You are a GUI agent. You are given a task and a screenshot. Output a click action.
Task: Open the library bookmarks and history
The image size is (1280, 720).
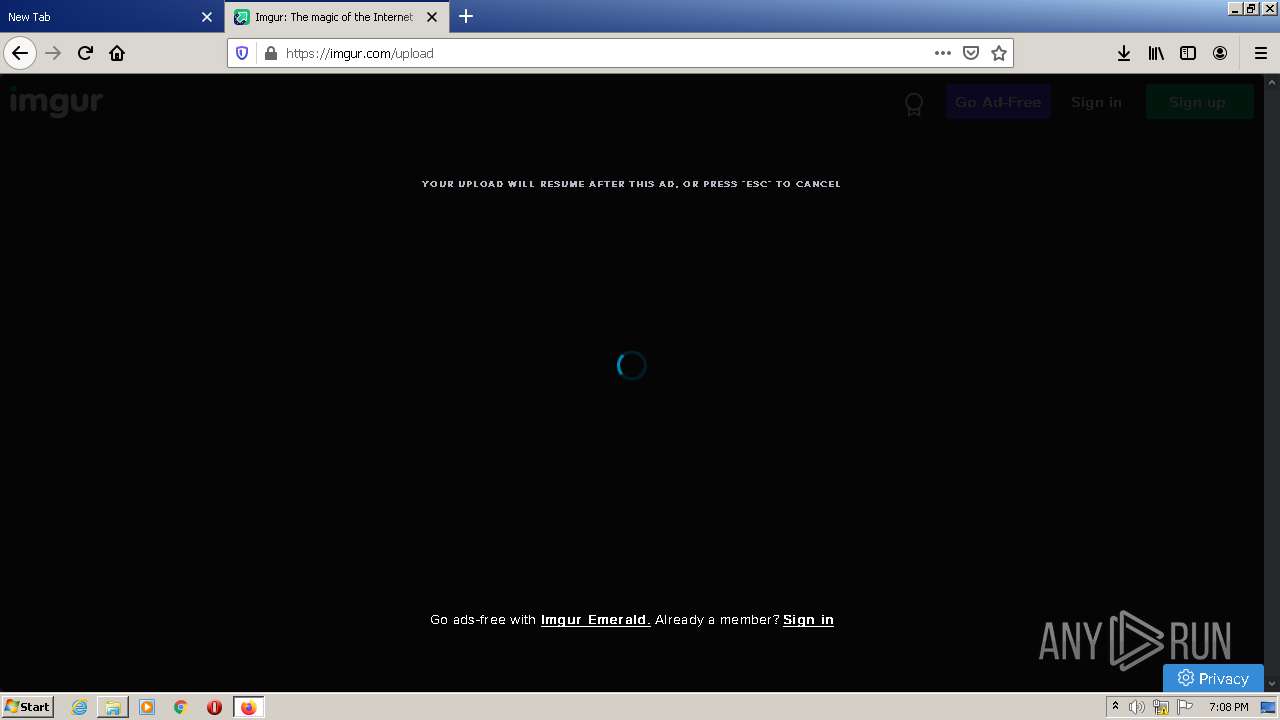pos(1156,53)
